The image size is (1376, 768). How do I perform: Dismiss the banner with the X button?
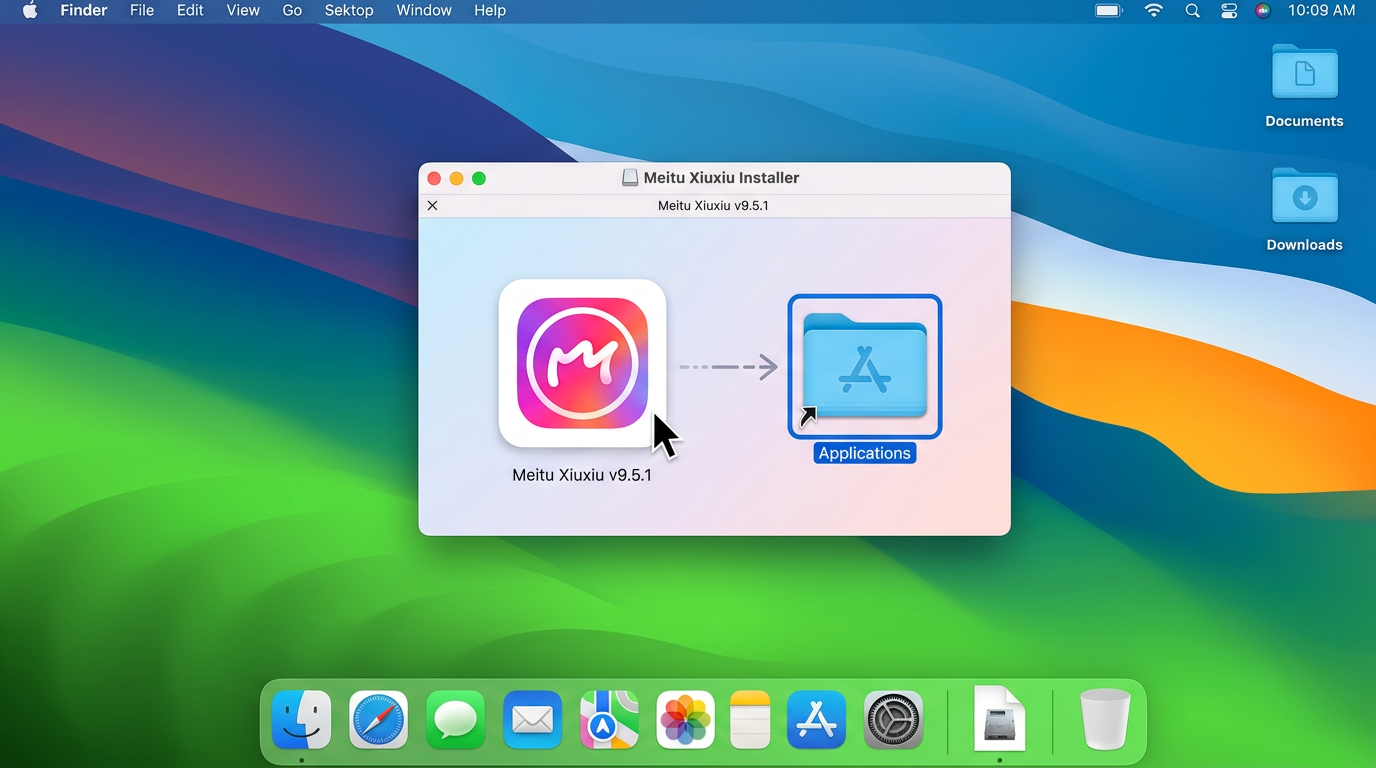point(432,205)
